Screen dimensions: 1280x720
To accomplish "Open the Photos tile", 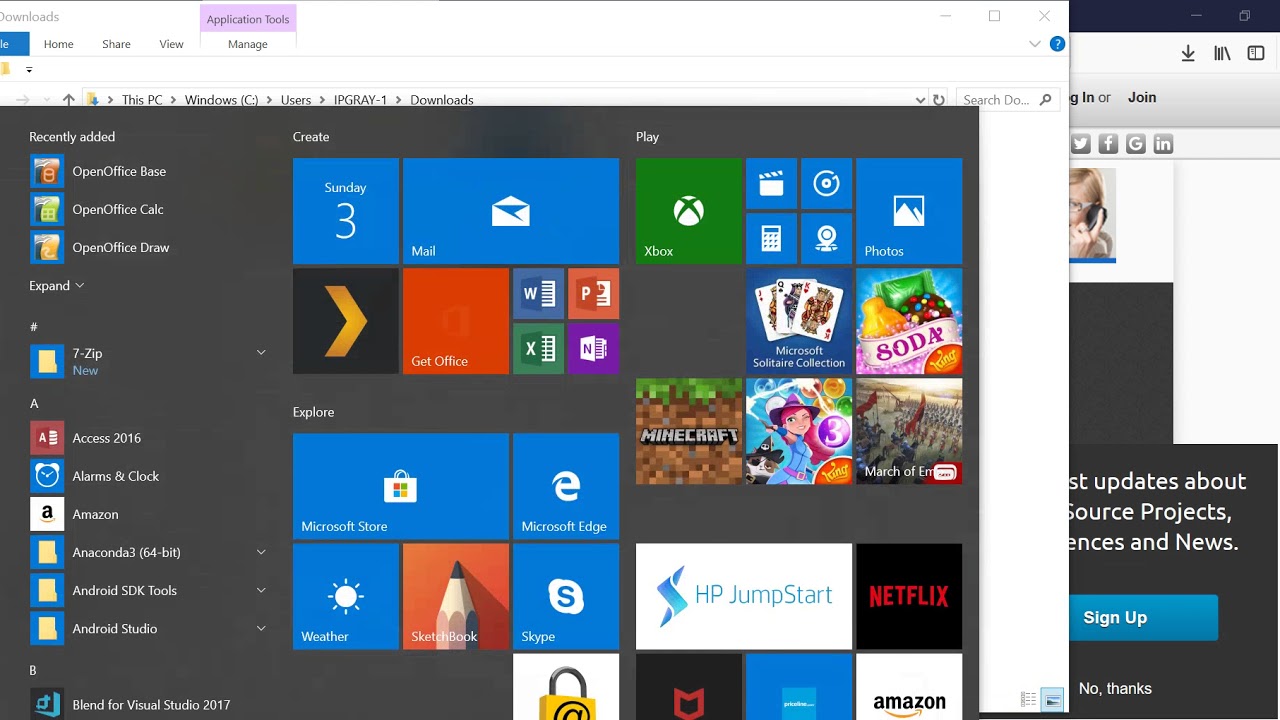I will click(x=909, y=211).
